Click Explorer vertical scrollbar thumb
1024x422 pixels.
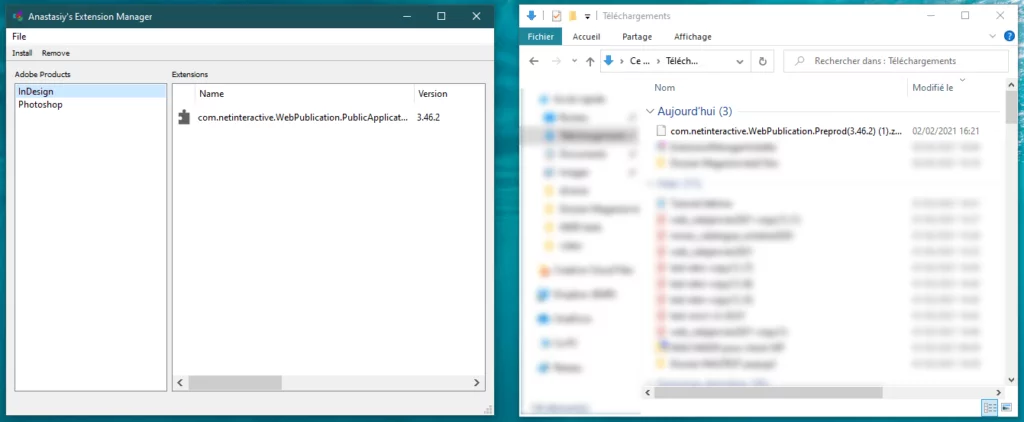click(x=1012, y=106)
